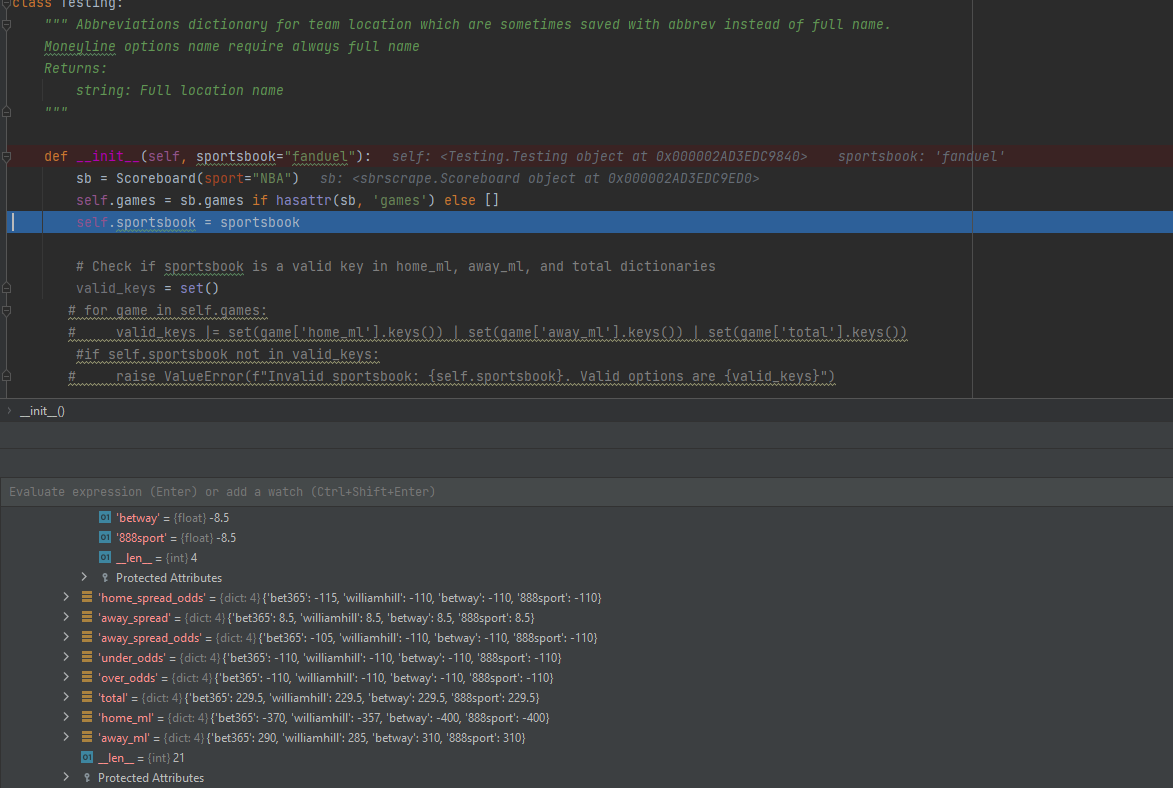Click the 'string: Full location name' docstring line

coord(180,91)
